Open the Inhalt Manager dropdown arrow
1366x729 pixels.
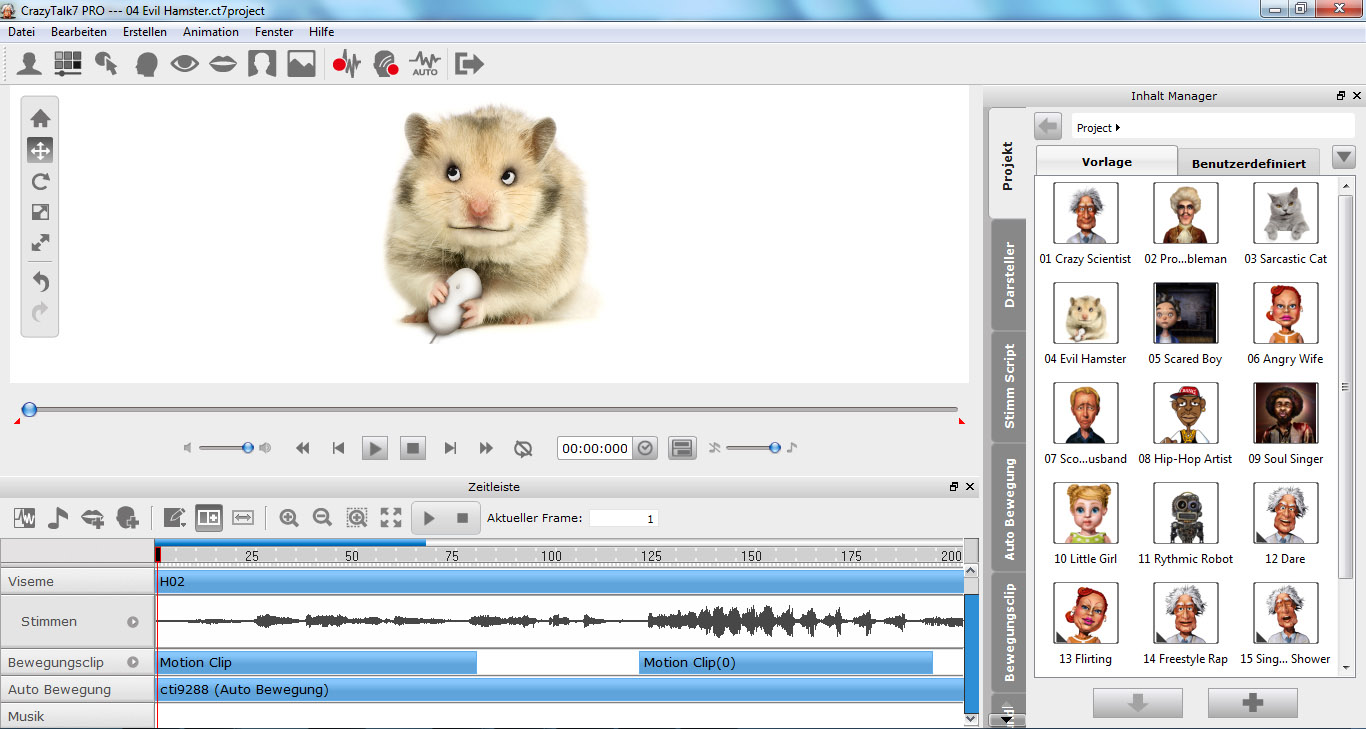1343,158
